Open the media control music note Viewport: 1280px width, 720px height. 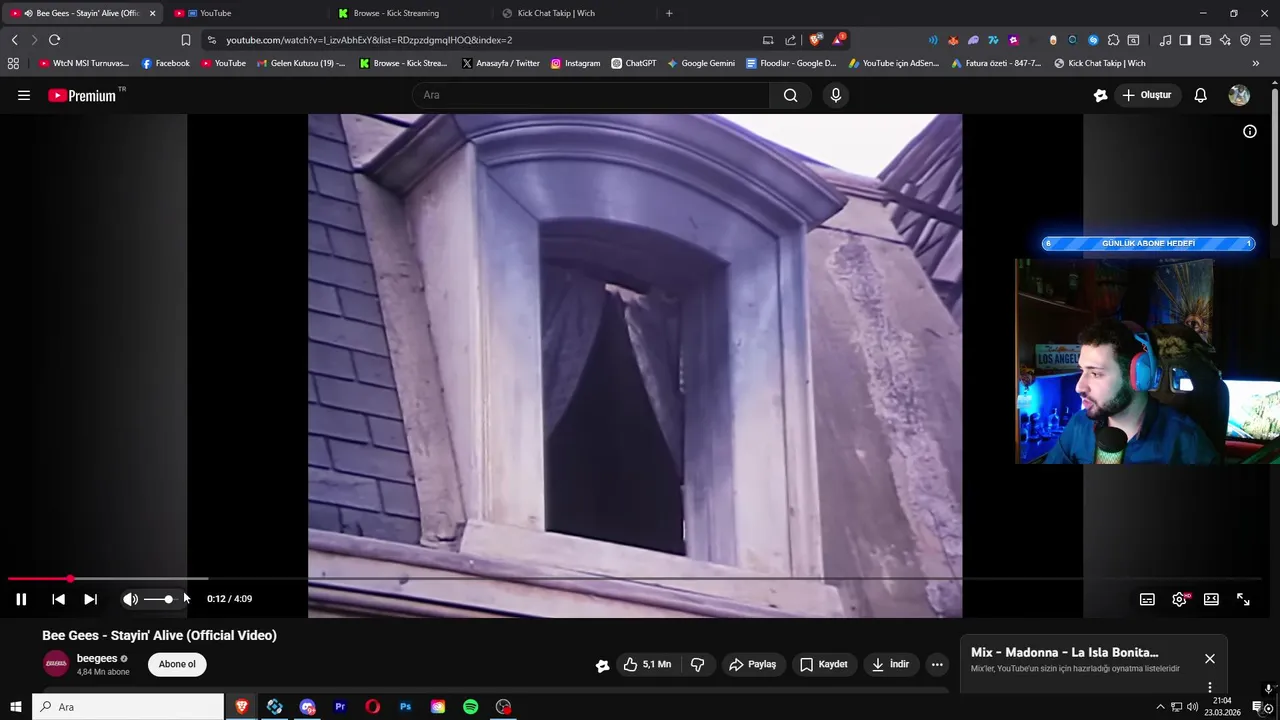[x=1165, y=40]
